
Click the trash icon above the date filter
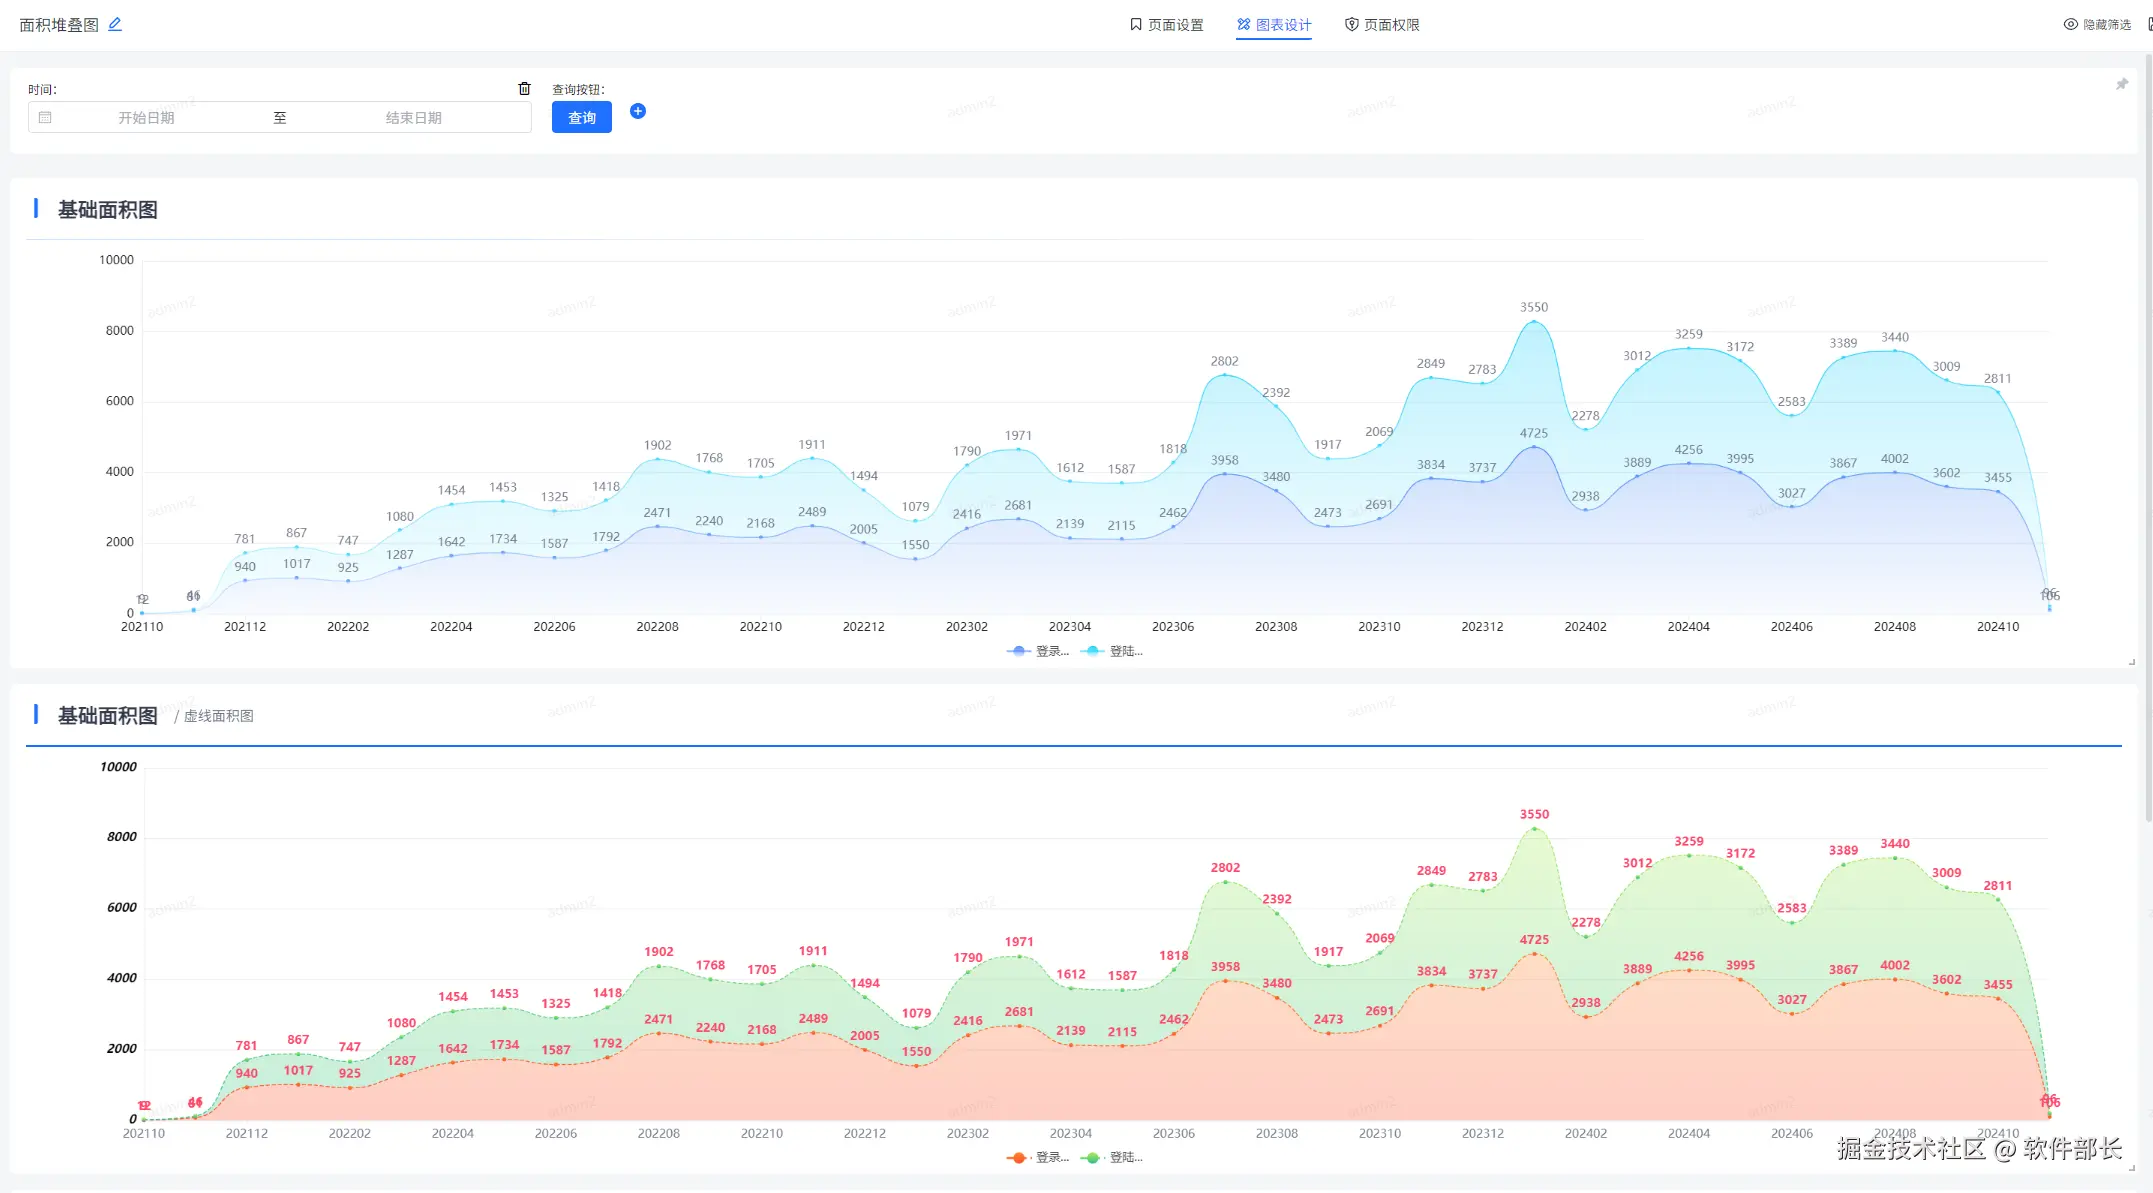524,89
